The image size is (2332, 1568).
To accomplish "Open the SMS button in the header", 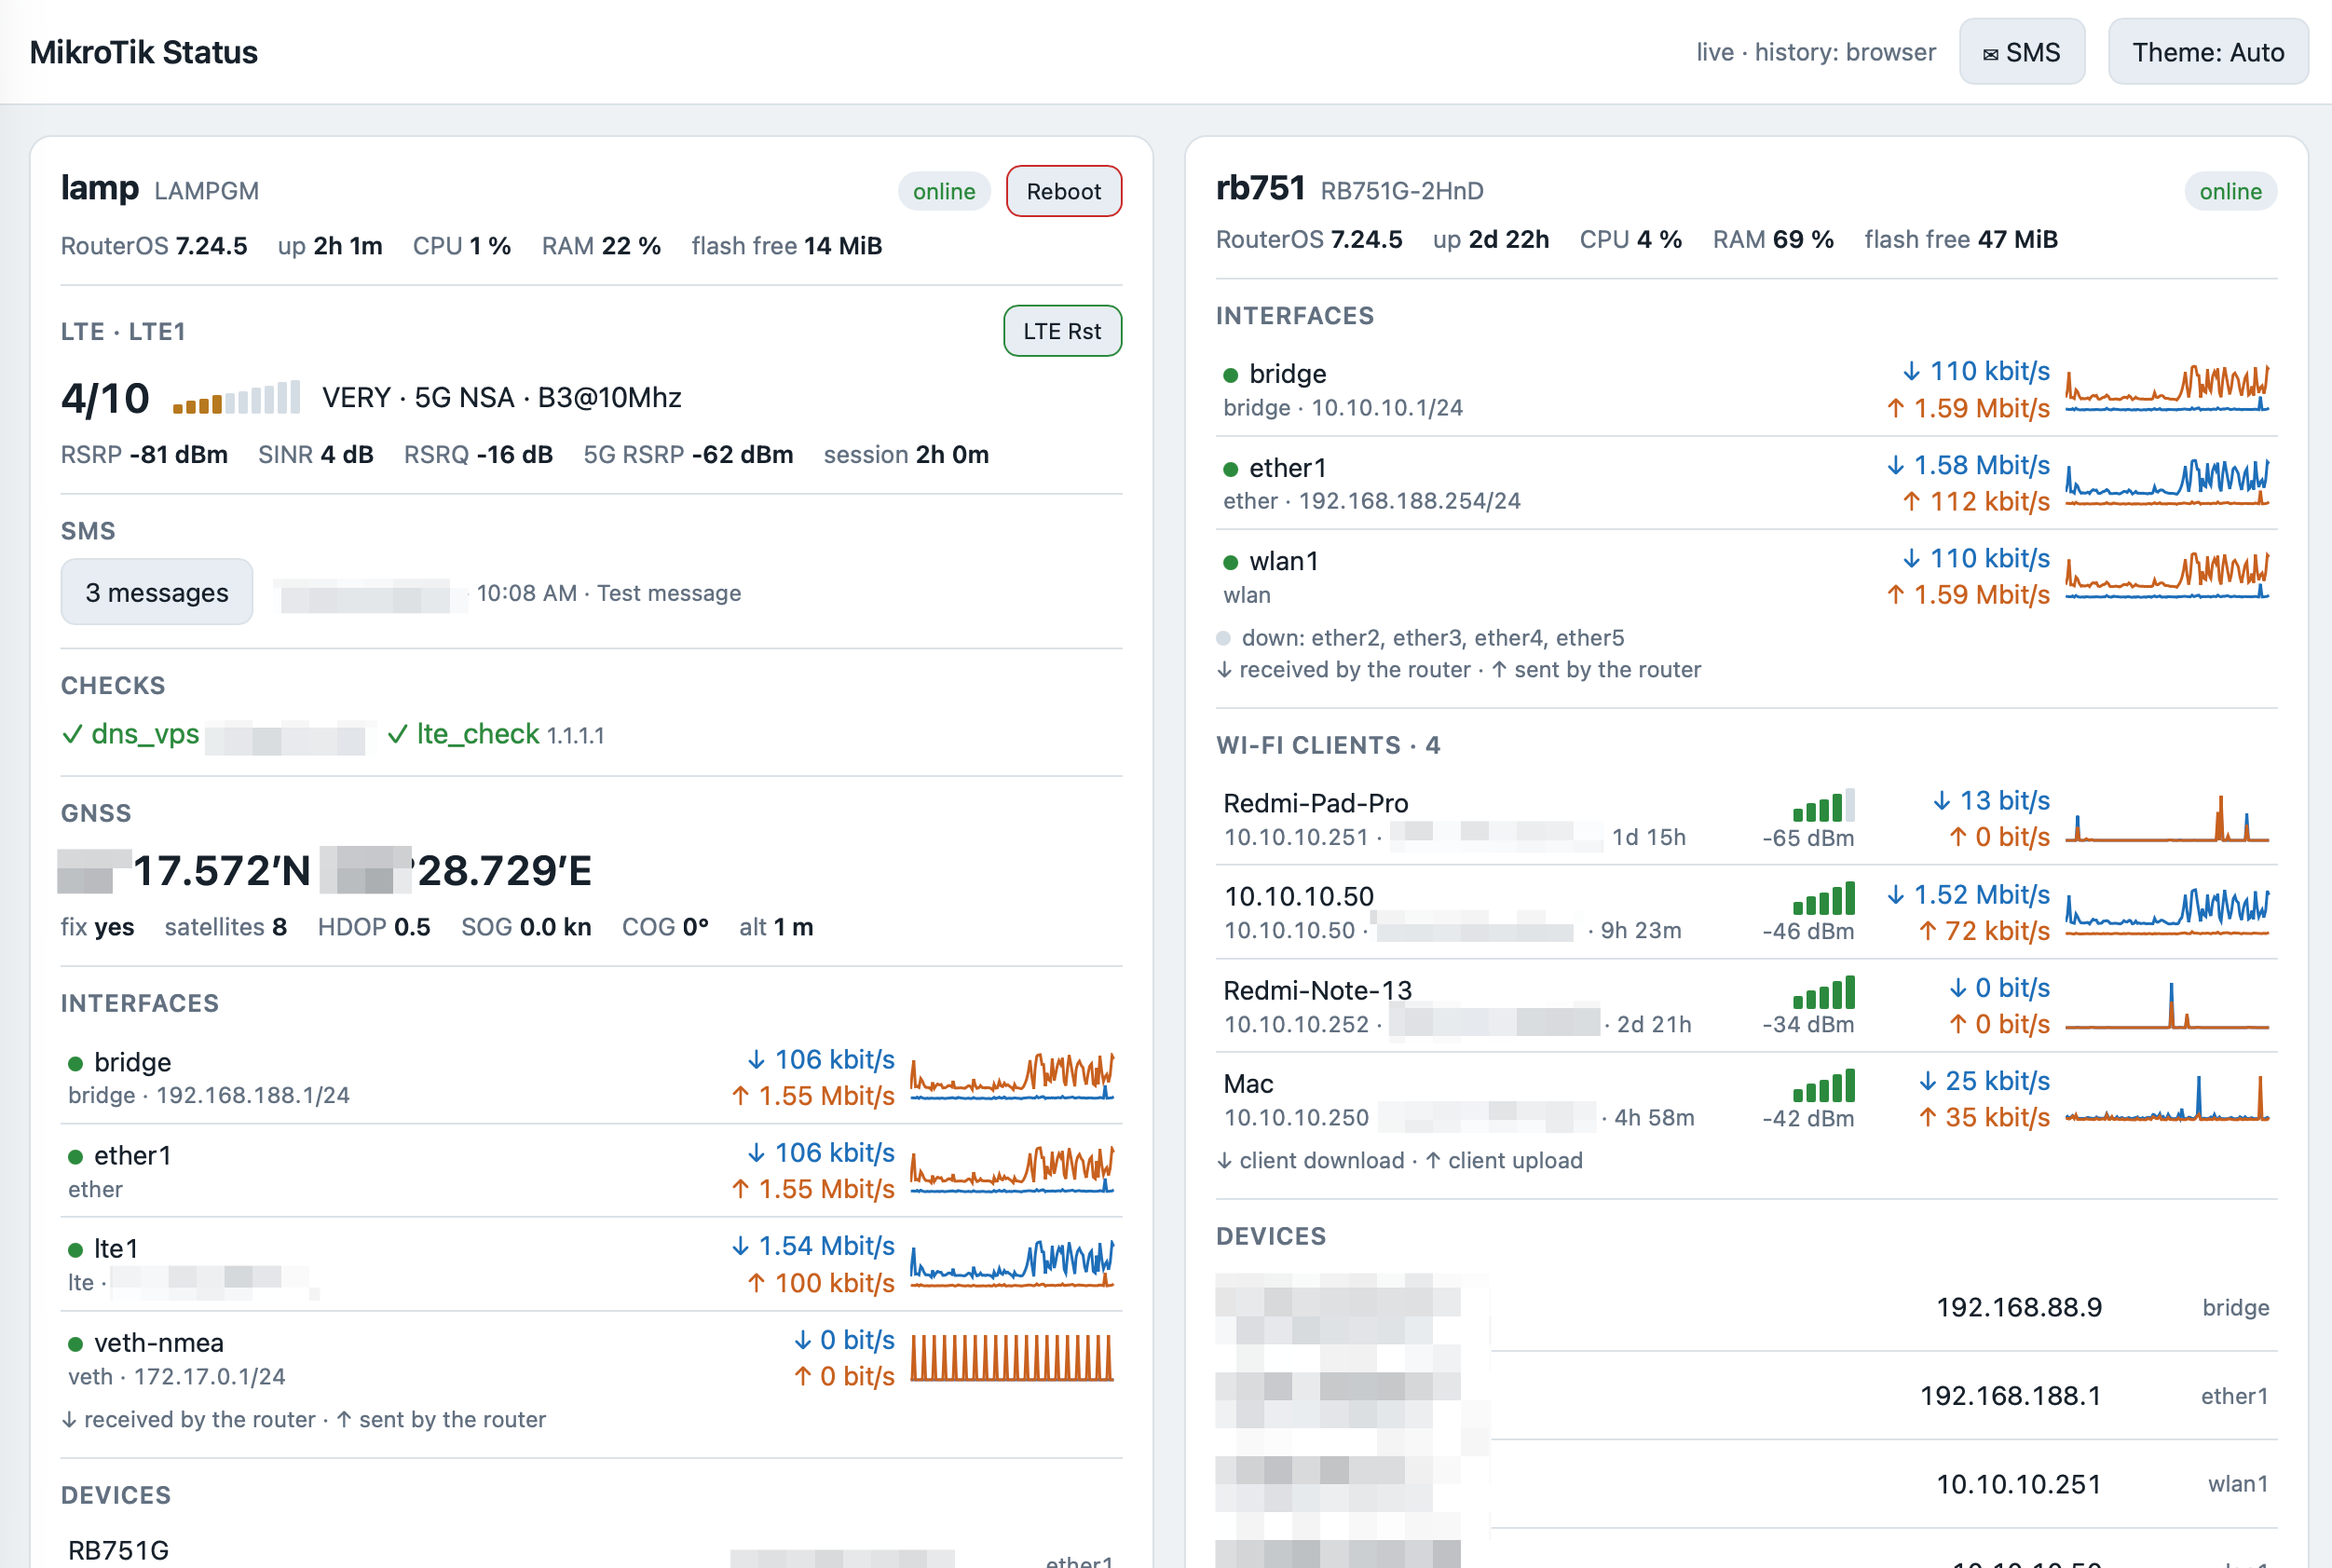I will [x=2021, y=52].
